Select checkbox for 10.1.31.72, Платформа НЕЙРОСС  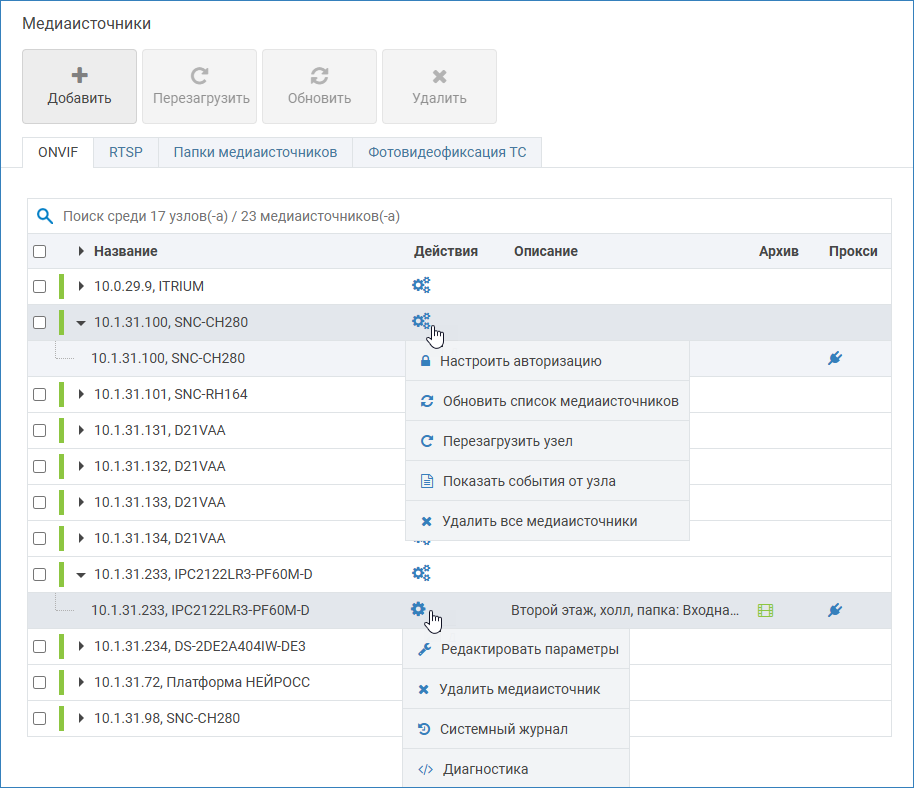tap(39, 682)
